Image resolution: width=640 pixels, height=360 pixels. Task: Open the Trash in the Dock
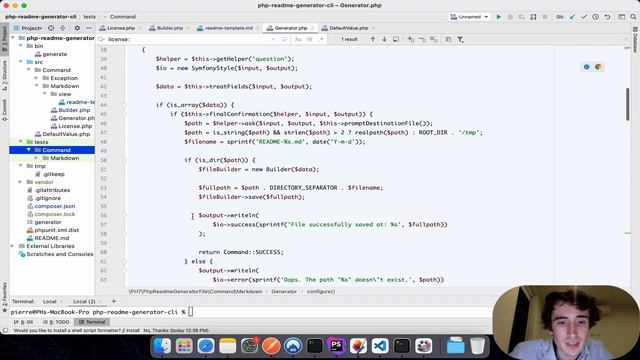[477, 346]
